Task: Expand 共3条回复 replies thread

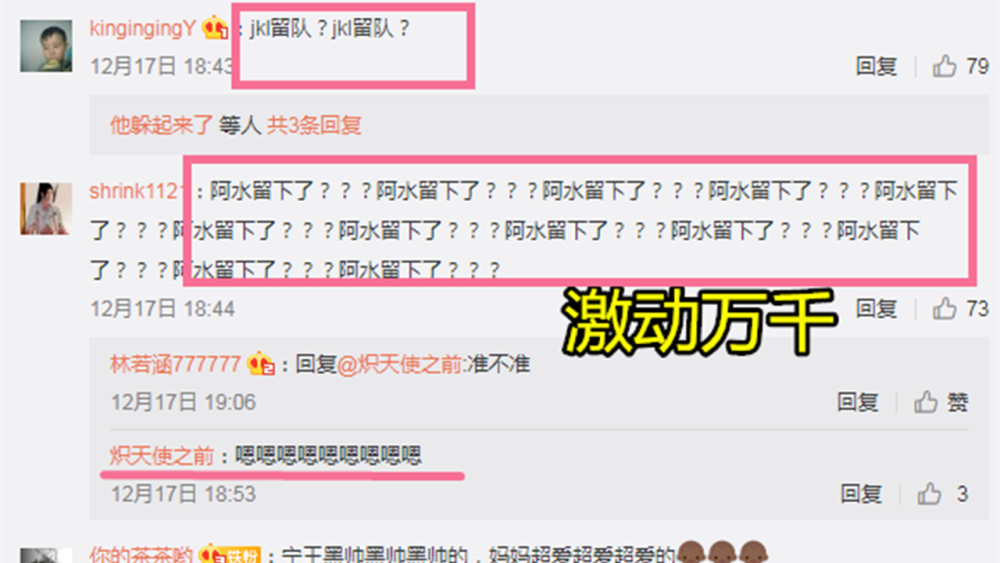Action: (314, 125)
